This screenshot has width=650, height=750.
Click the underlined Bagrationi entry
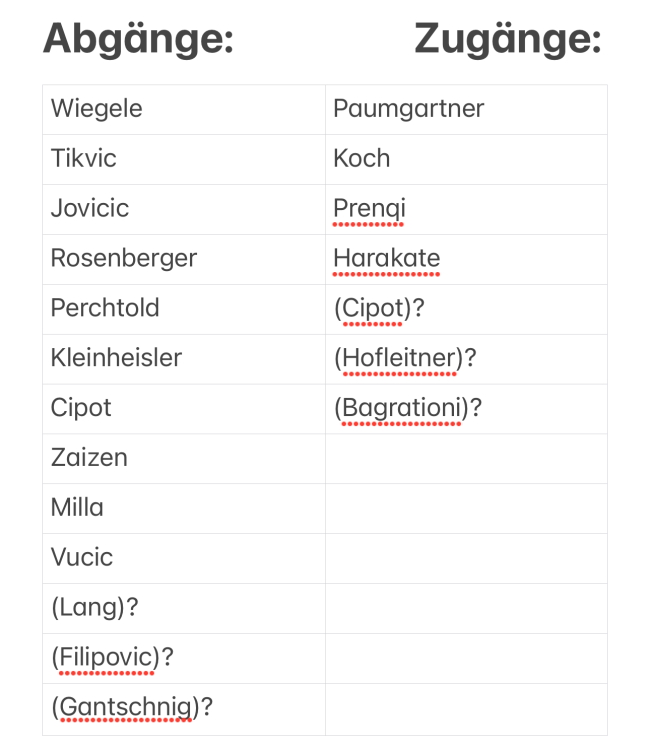tap(401, 408)
